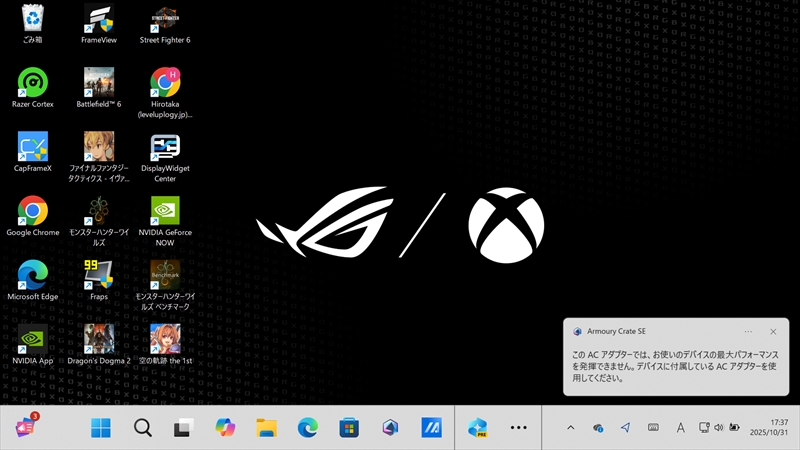Click the Dragon's Dogma 2 shortcut
Viewport: 800px width, 450px height.
tap(99, 339)
